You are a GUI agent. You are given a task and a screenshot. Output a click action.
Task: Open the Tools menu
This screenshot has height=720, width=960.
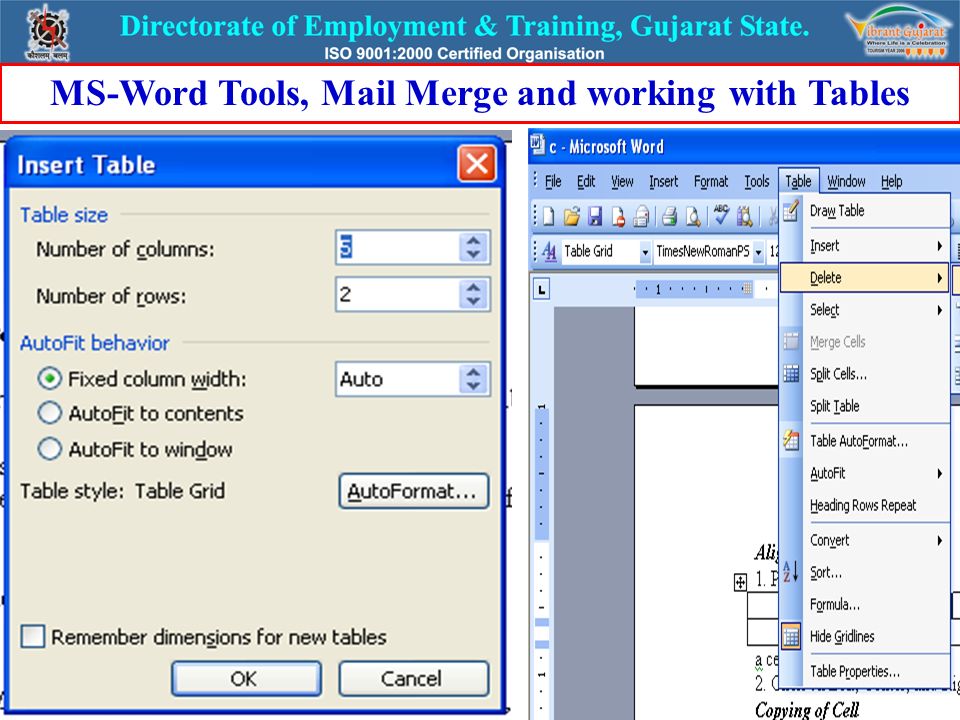click(757, 181)
